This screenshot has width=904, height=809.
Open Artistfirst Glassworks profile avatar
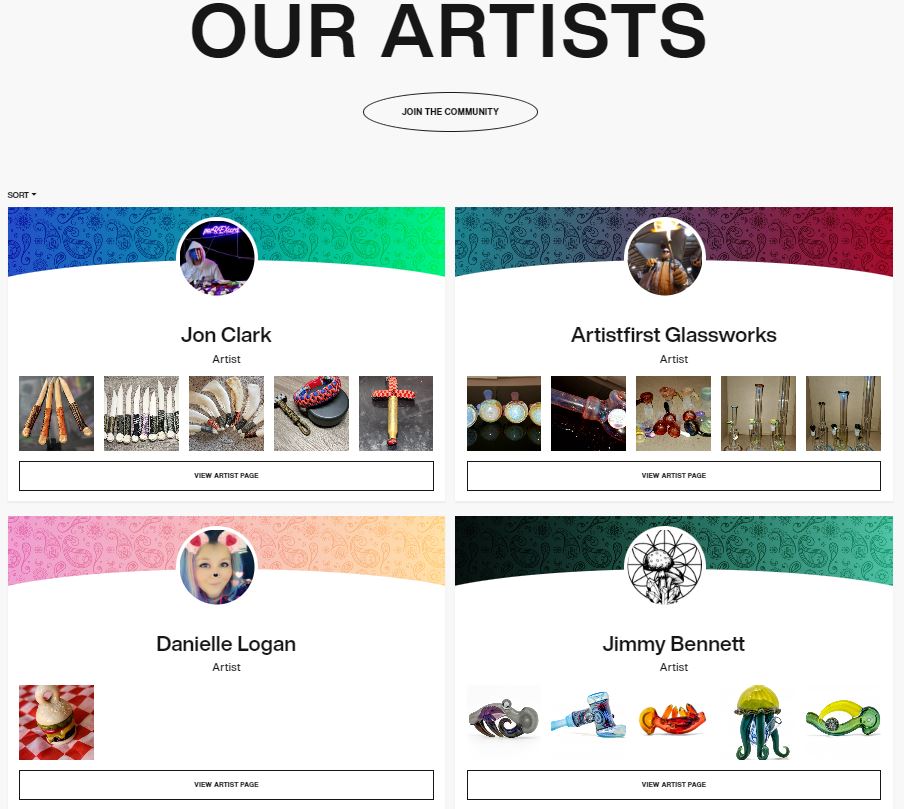click(x=665, y=257)
